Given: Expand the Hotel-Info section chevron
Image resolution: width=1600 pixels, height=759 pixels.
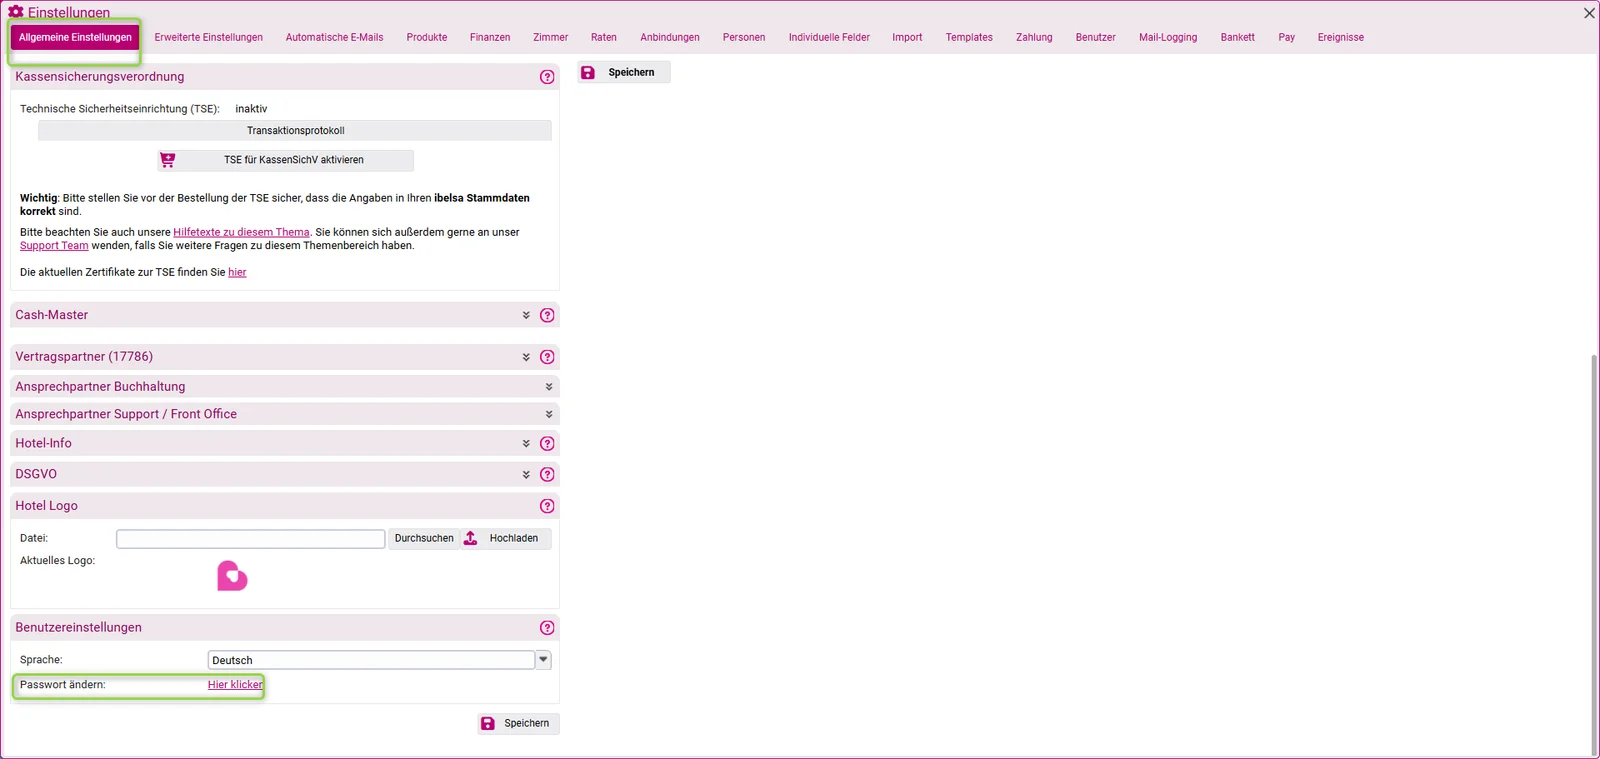Looking at the screenshot, I should pos(526,444).
